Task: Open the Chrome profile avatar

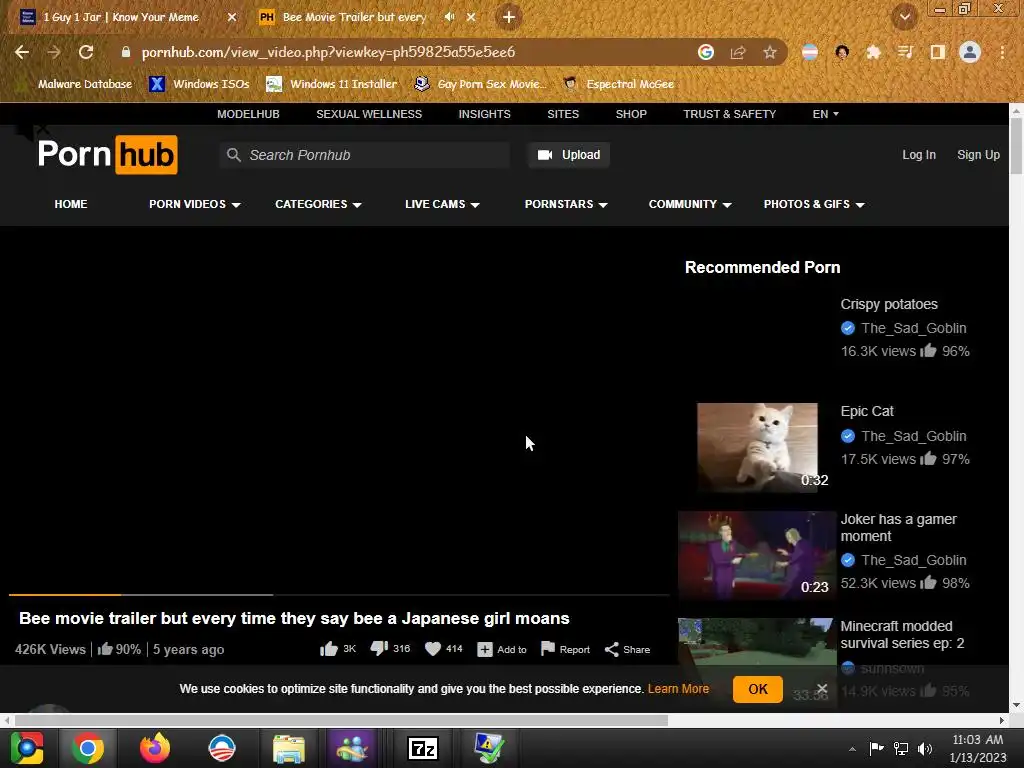Action: [x=970, y=52]
